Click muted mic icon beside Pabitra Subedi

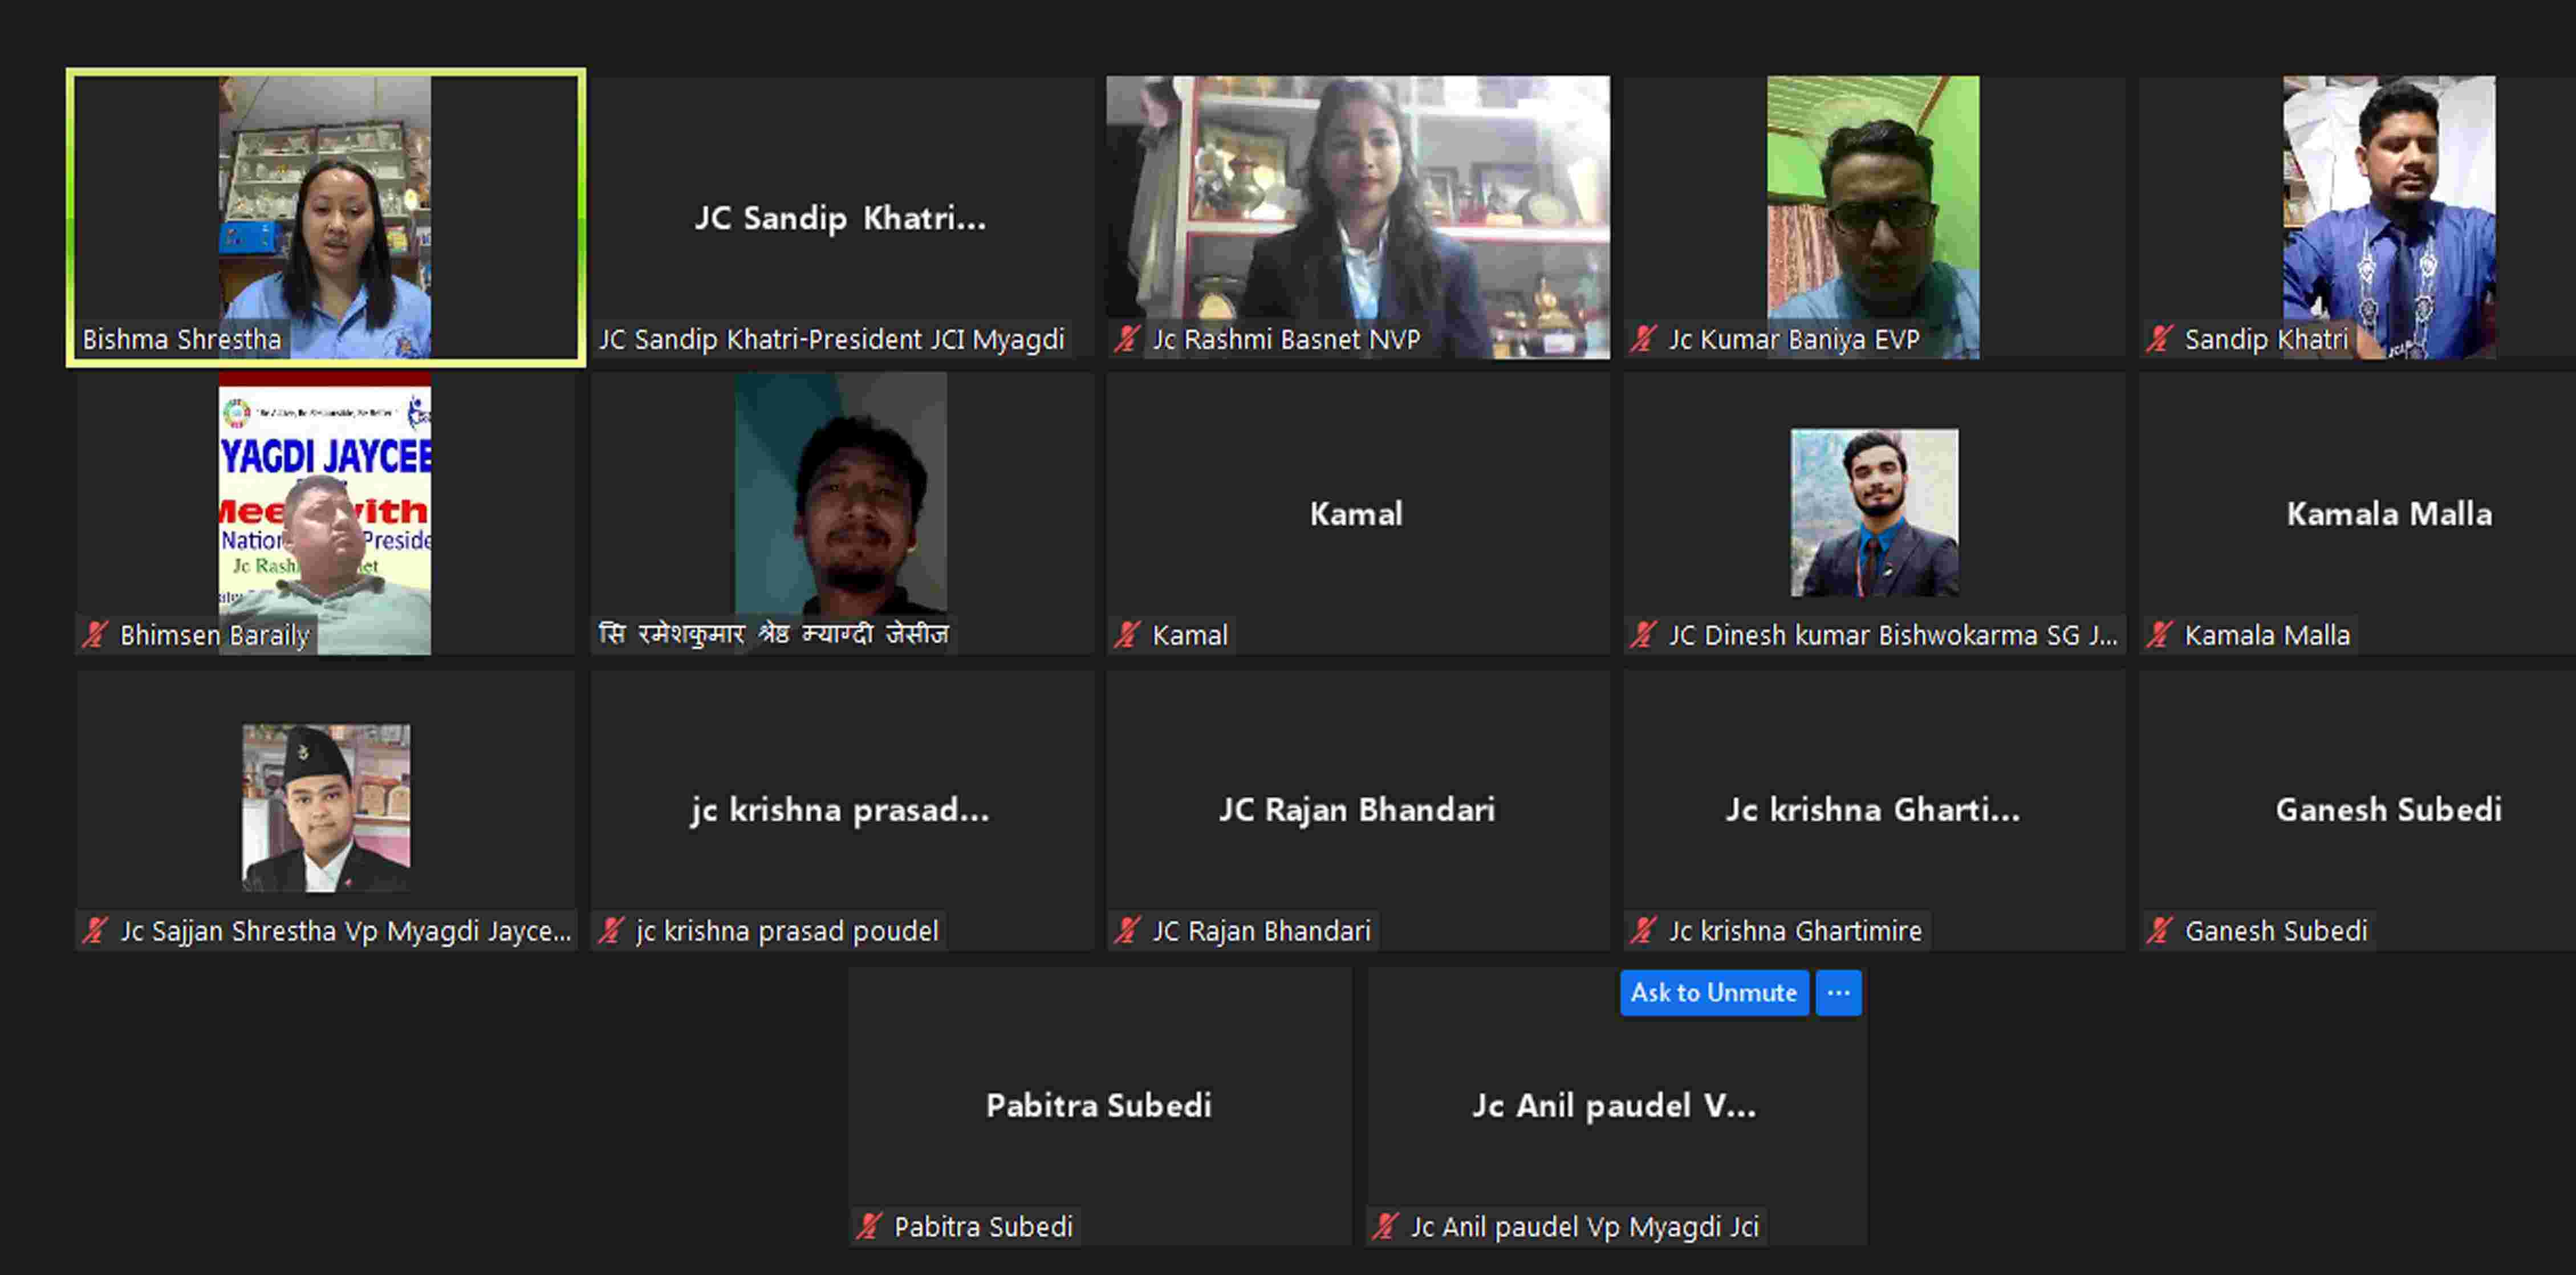click(x=869, y=1226)
